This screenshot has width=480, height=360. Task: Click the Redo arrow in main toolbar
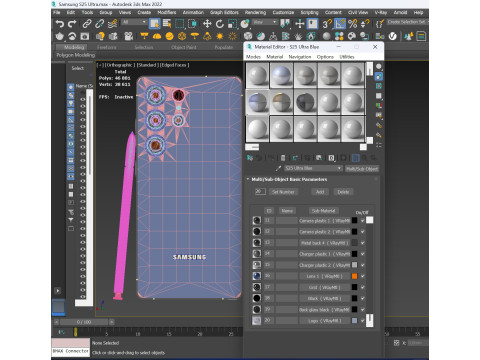pos(72,24)
